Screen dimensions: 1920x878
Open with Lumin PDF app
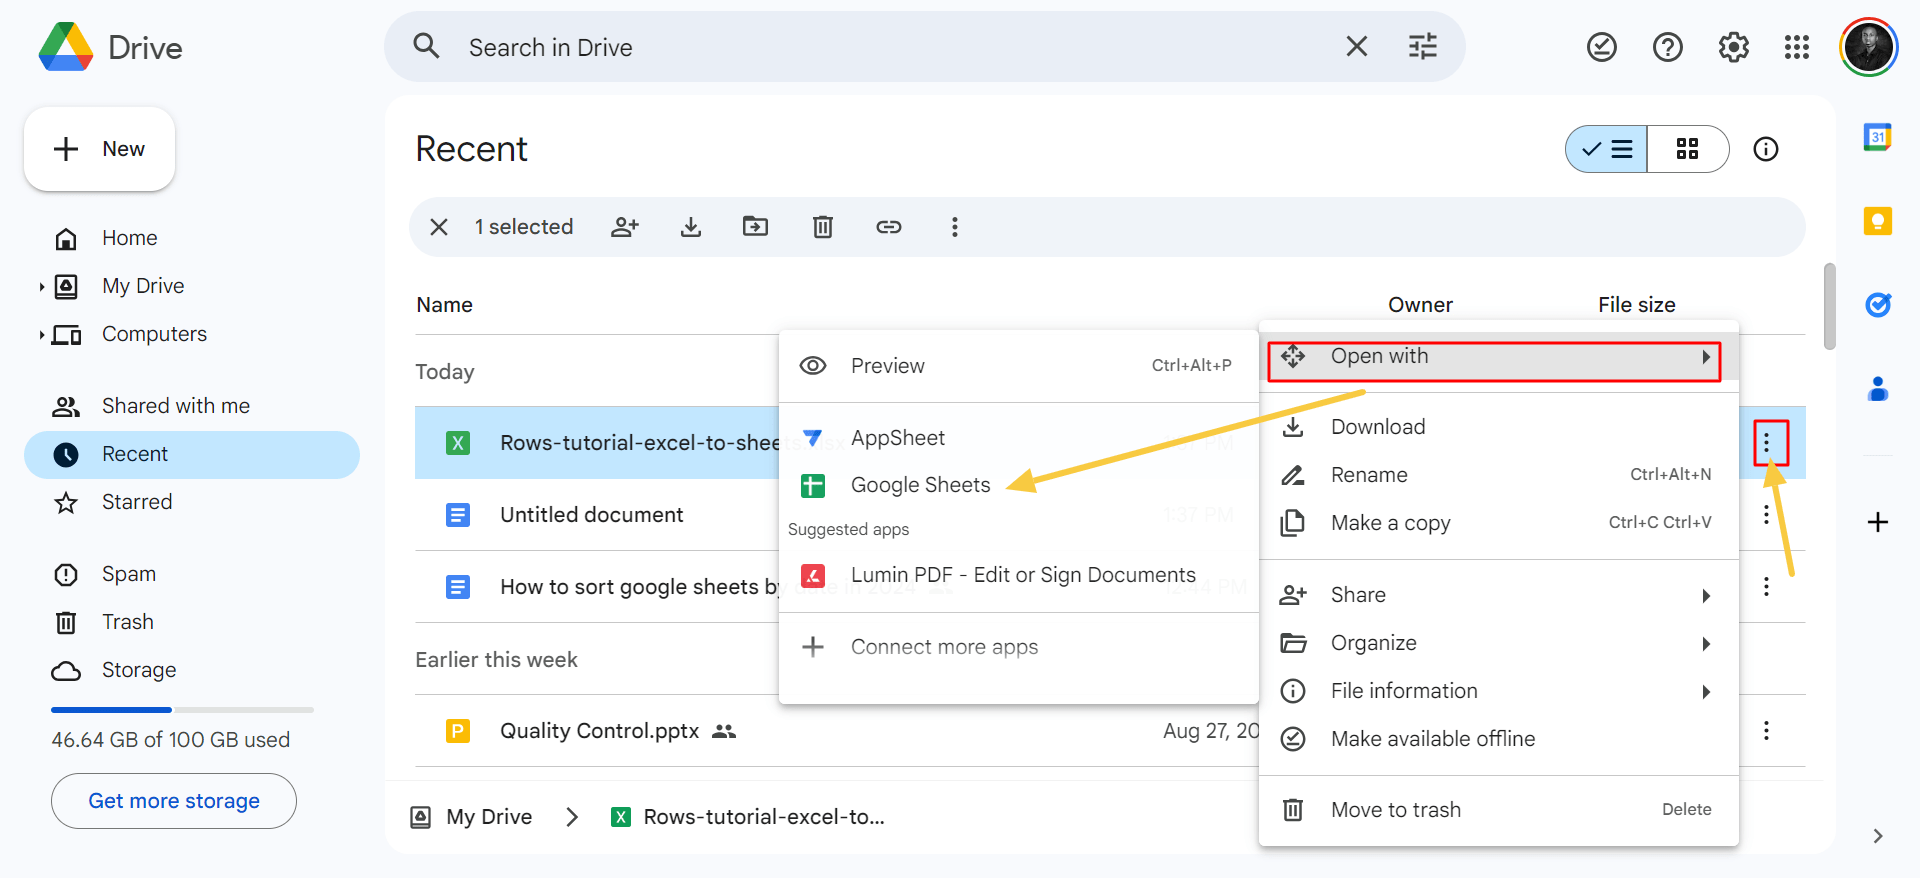[1018, 575]
